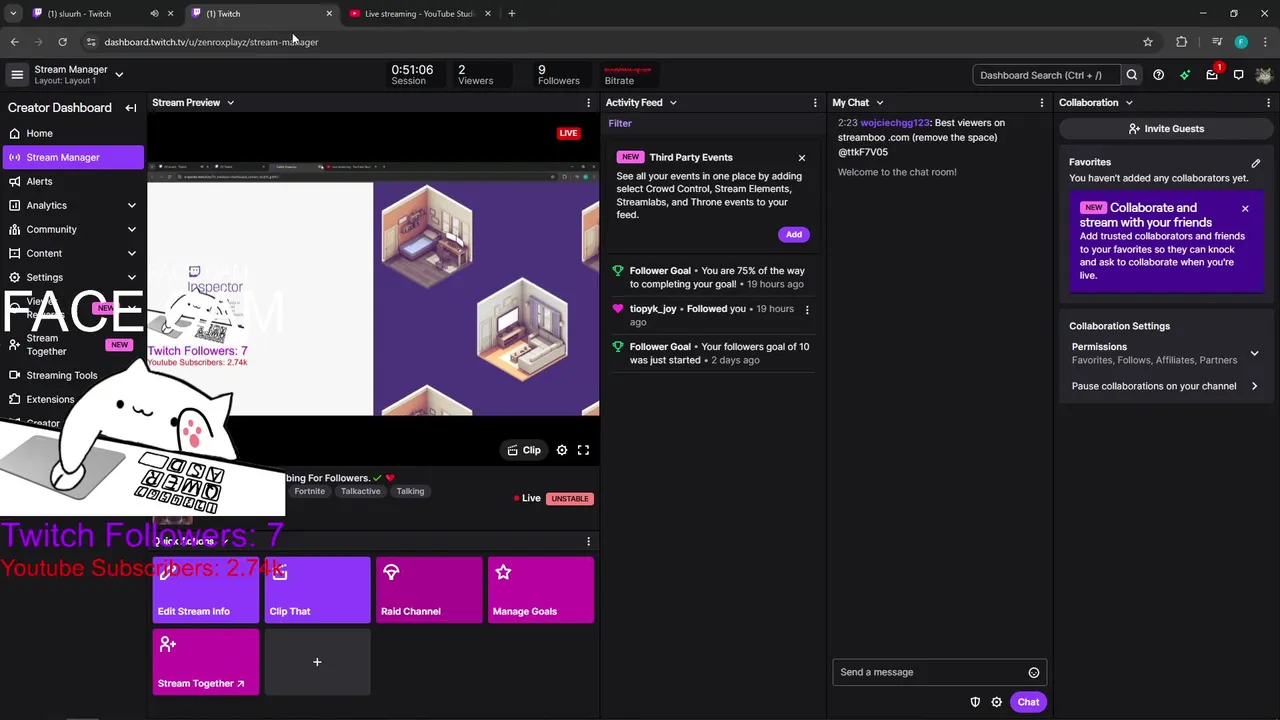The image size is (1280, 720).
Task: Dismiss Collaborate and stream banner
Action: click(1245, 209)
